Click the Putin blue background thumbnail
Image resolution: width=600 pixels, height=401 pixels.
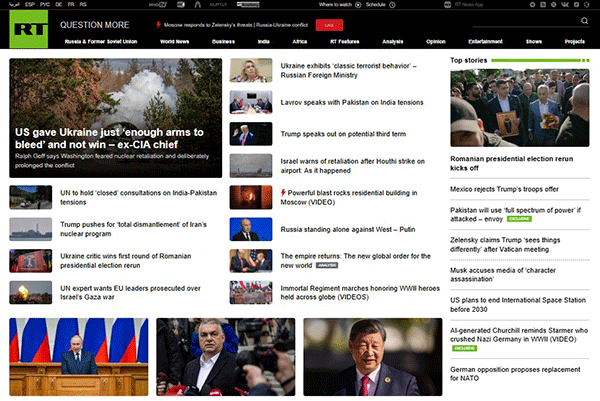(x=251, y=229)
